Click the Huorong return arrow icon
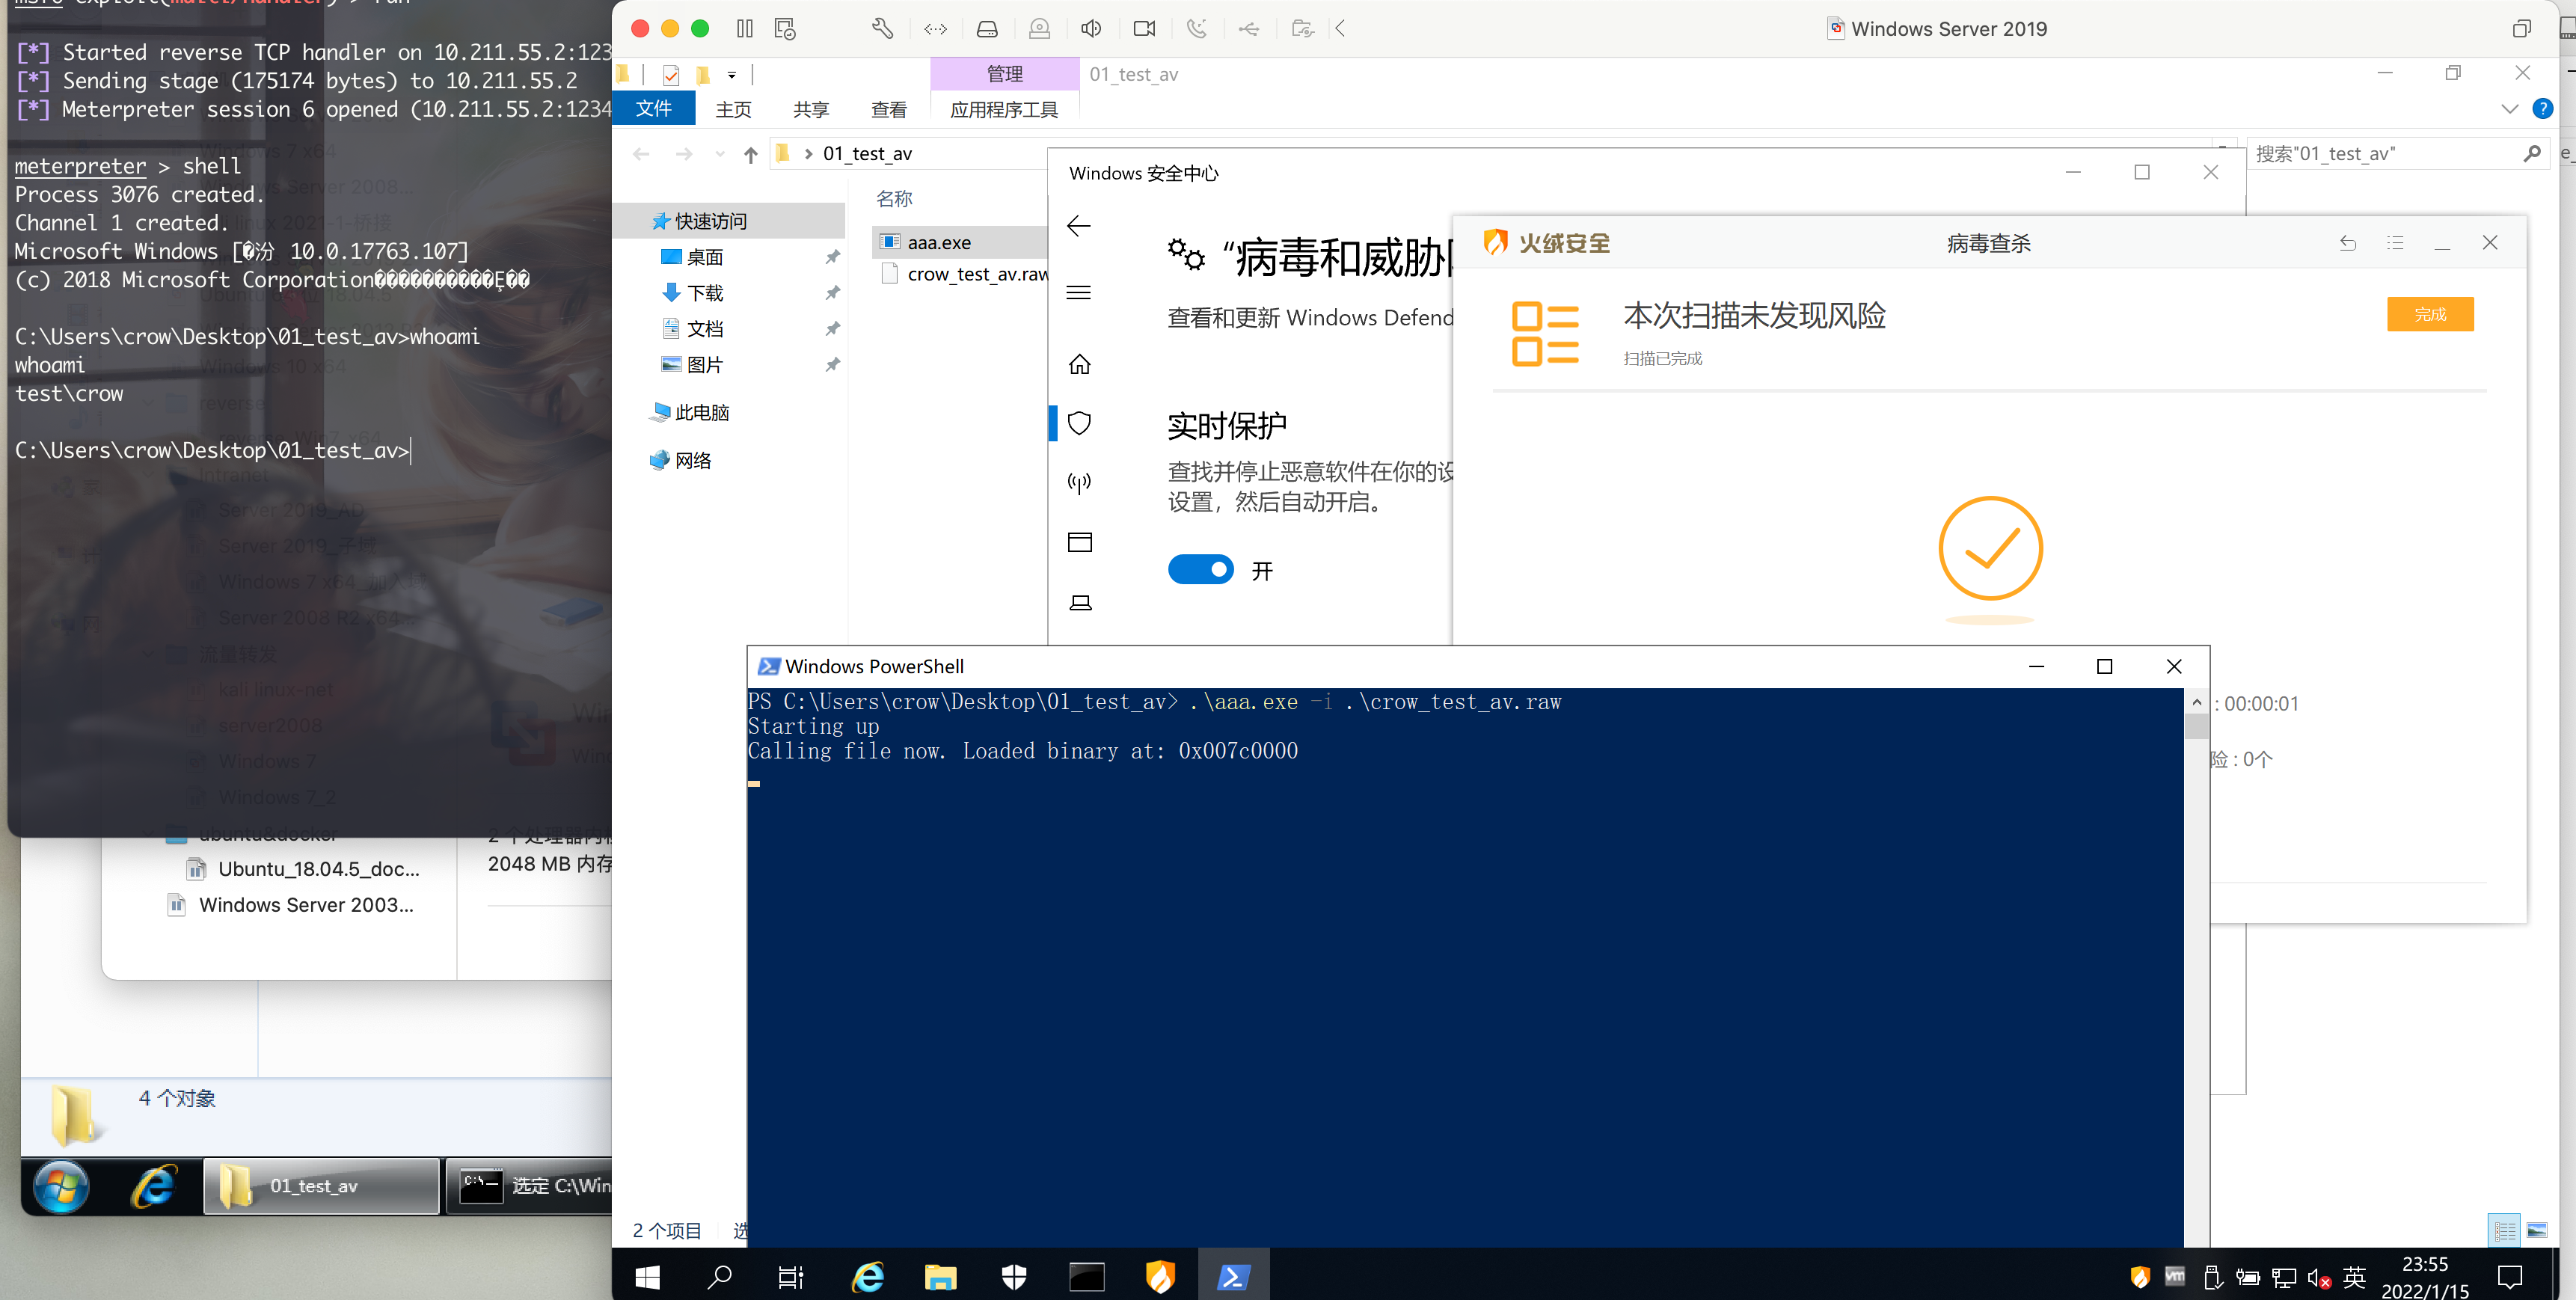This screenshot has height=1300, width=2576. [x=2347, y=243]
